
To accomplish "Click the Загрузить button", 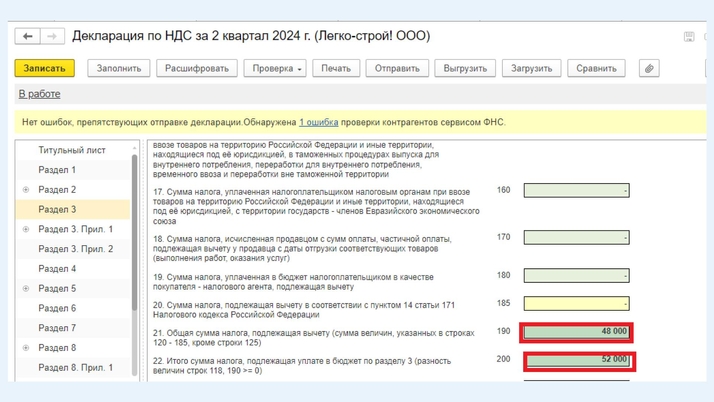I will (x=531, y=68).
